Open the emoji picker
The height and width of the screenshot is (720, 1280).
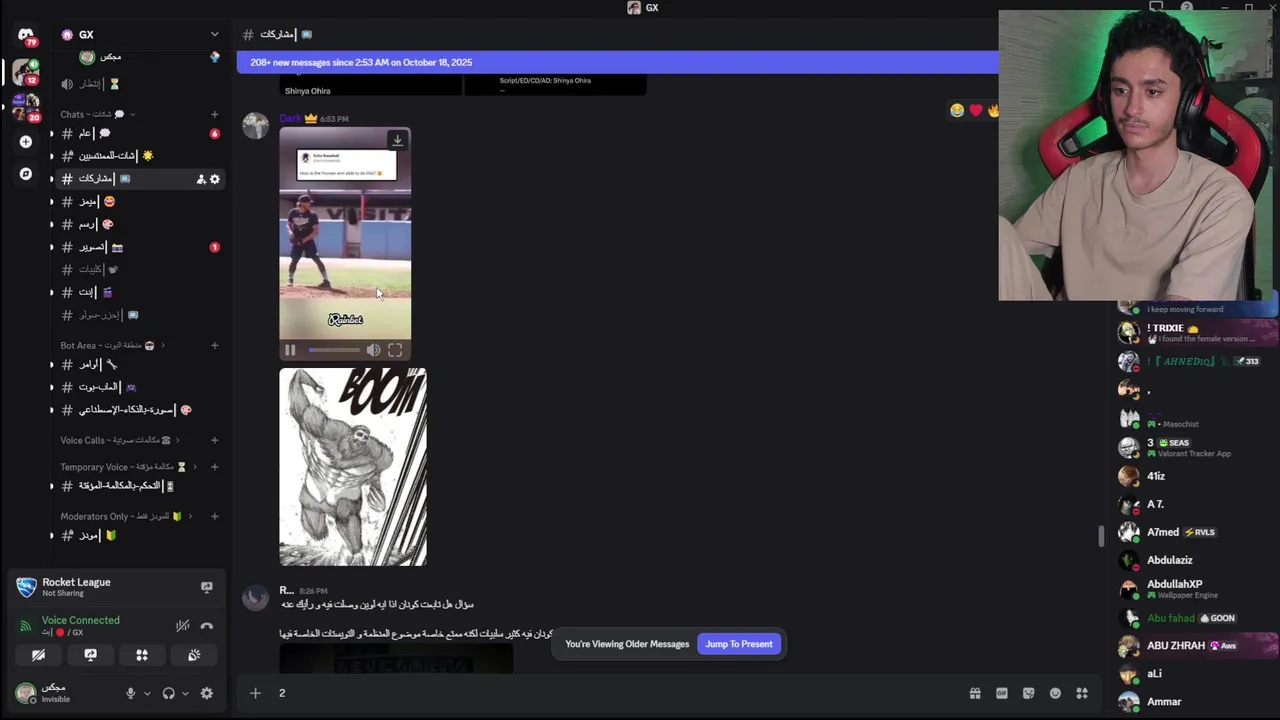(1055, 693)
